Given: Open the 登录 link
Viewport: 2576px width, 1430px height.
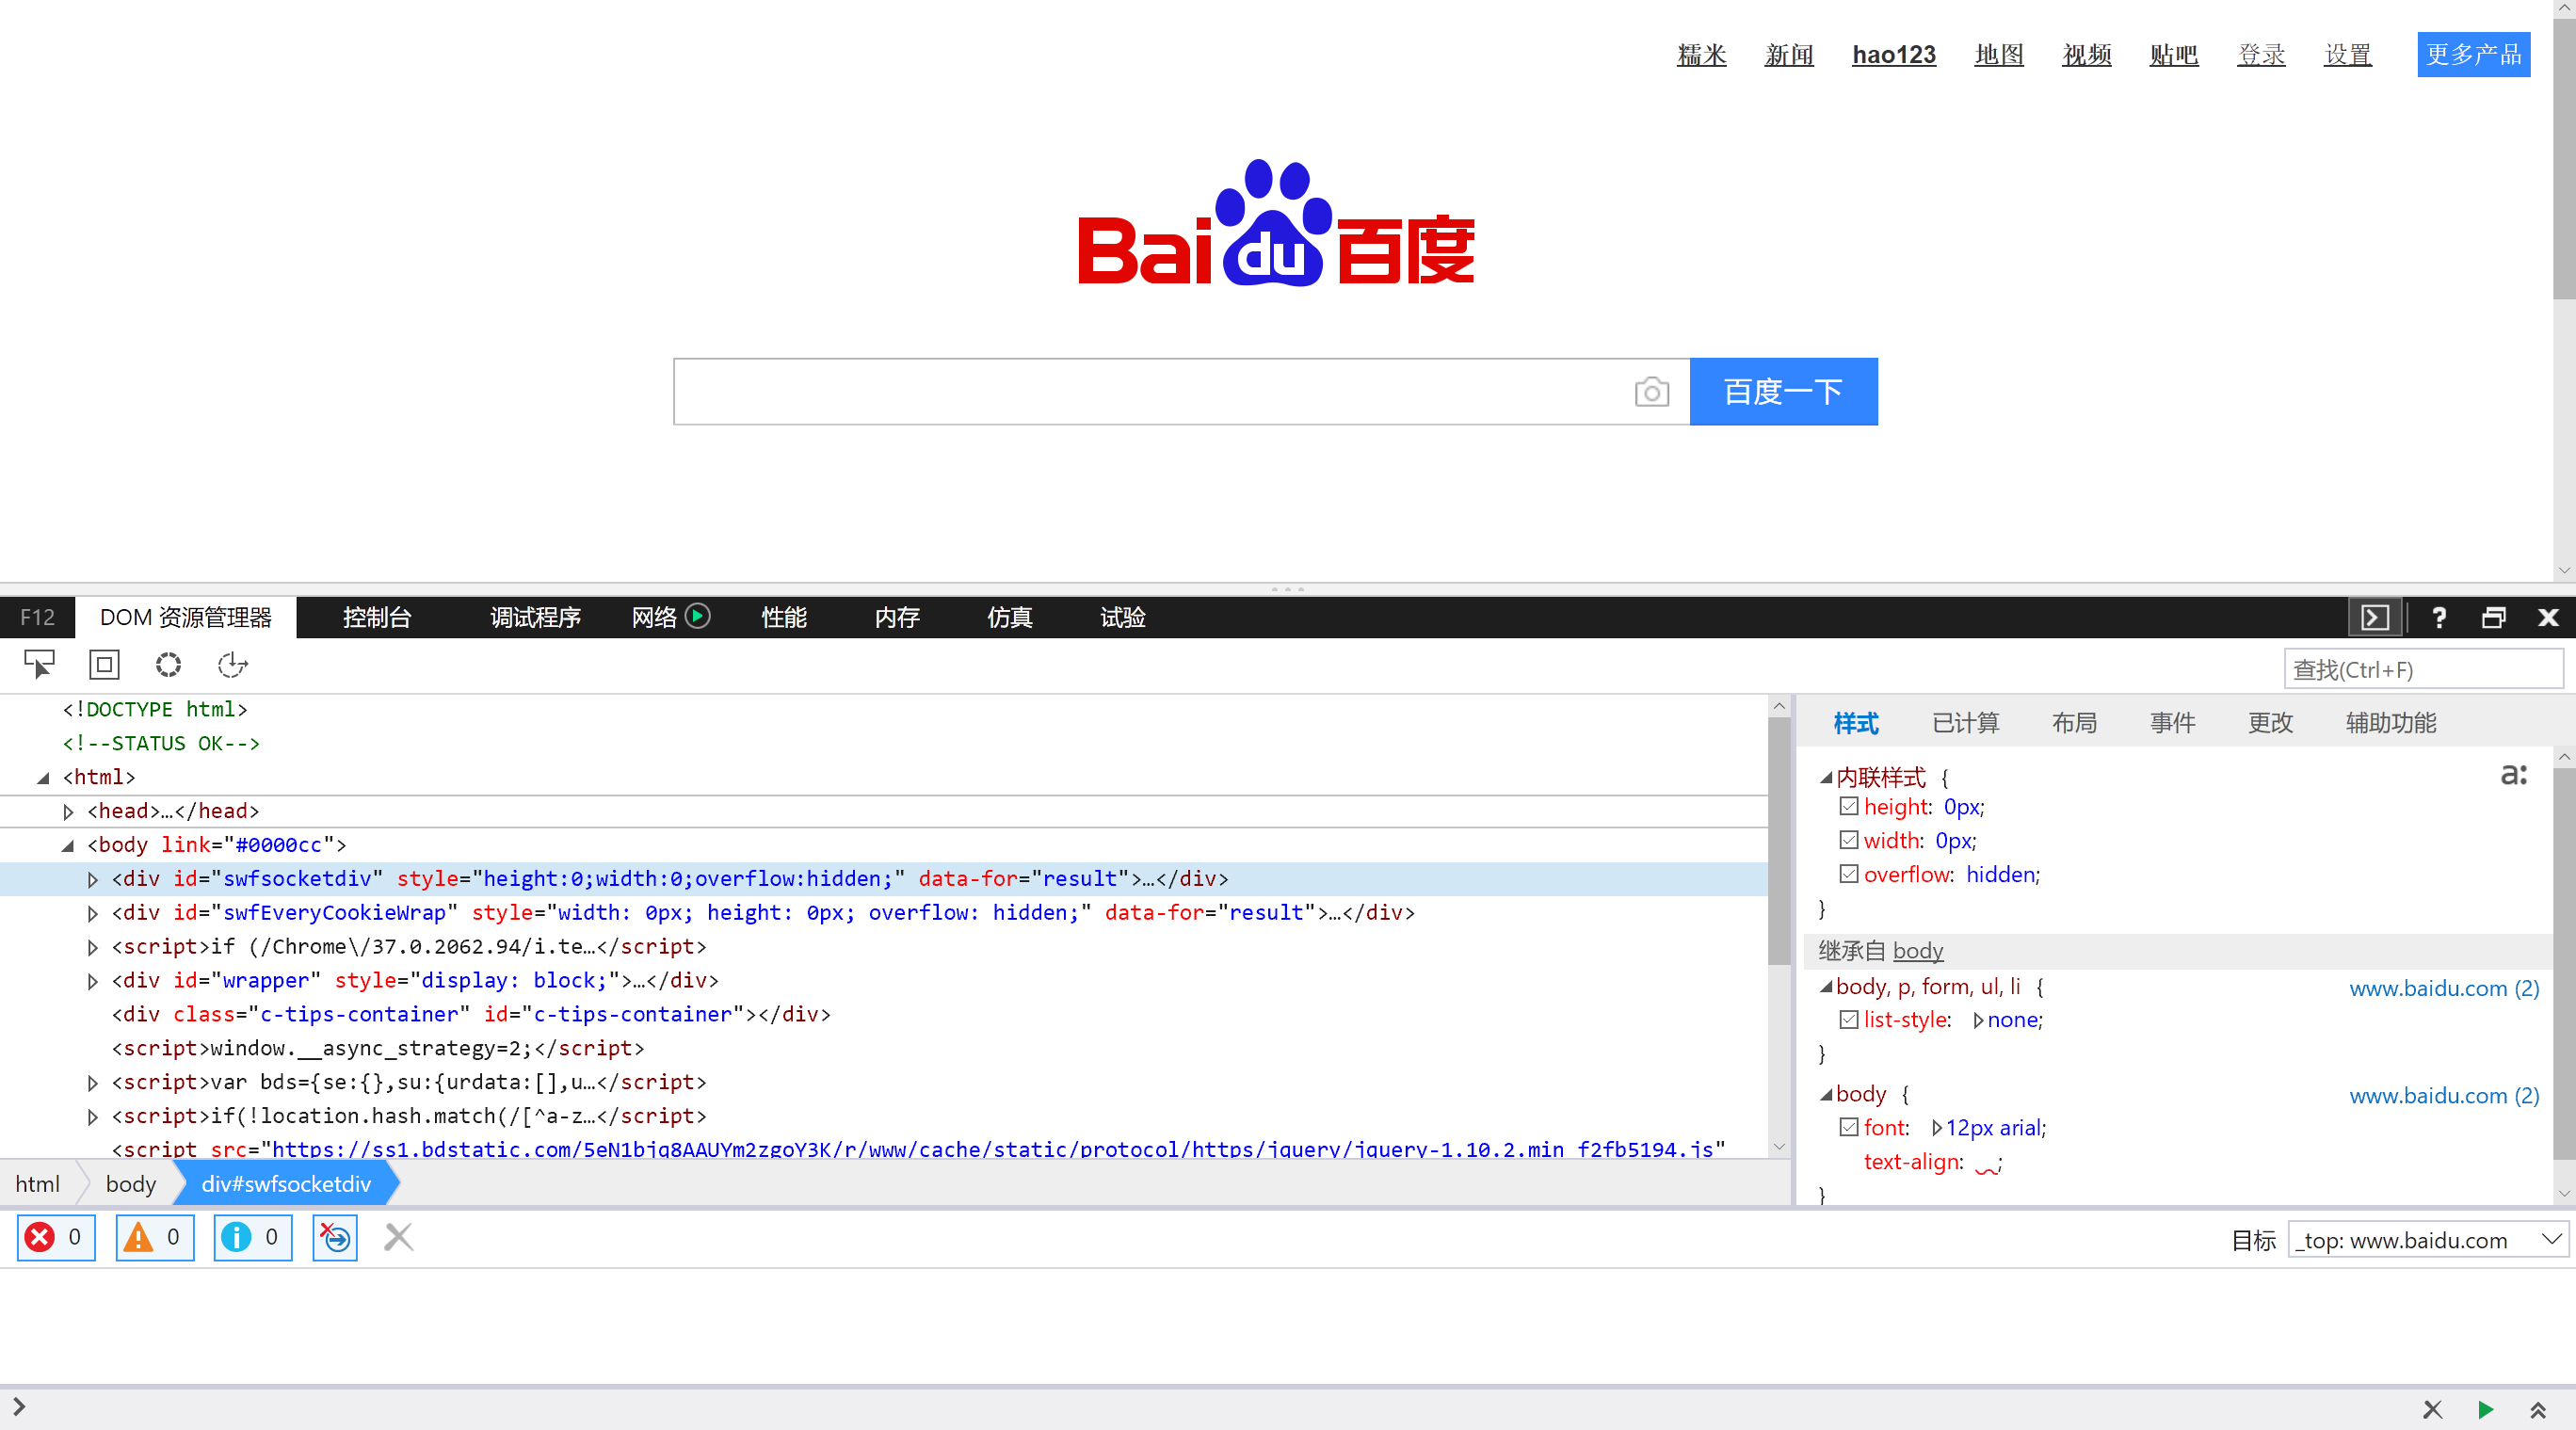Looking at the screenshot, I should pos(2260,54).
